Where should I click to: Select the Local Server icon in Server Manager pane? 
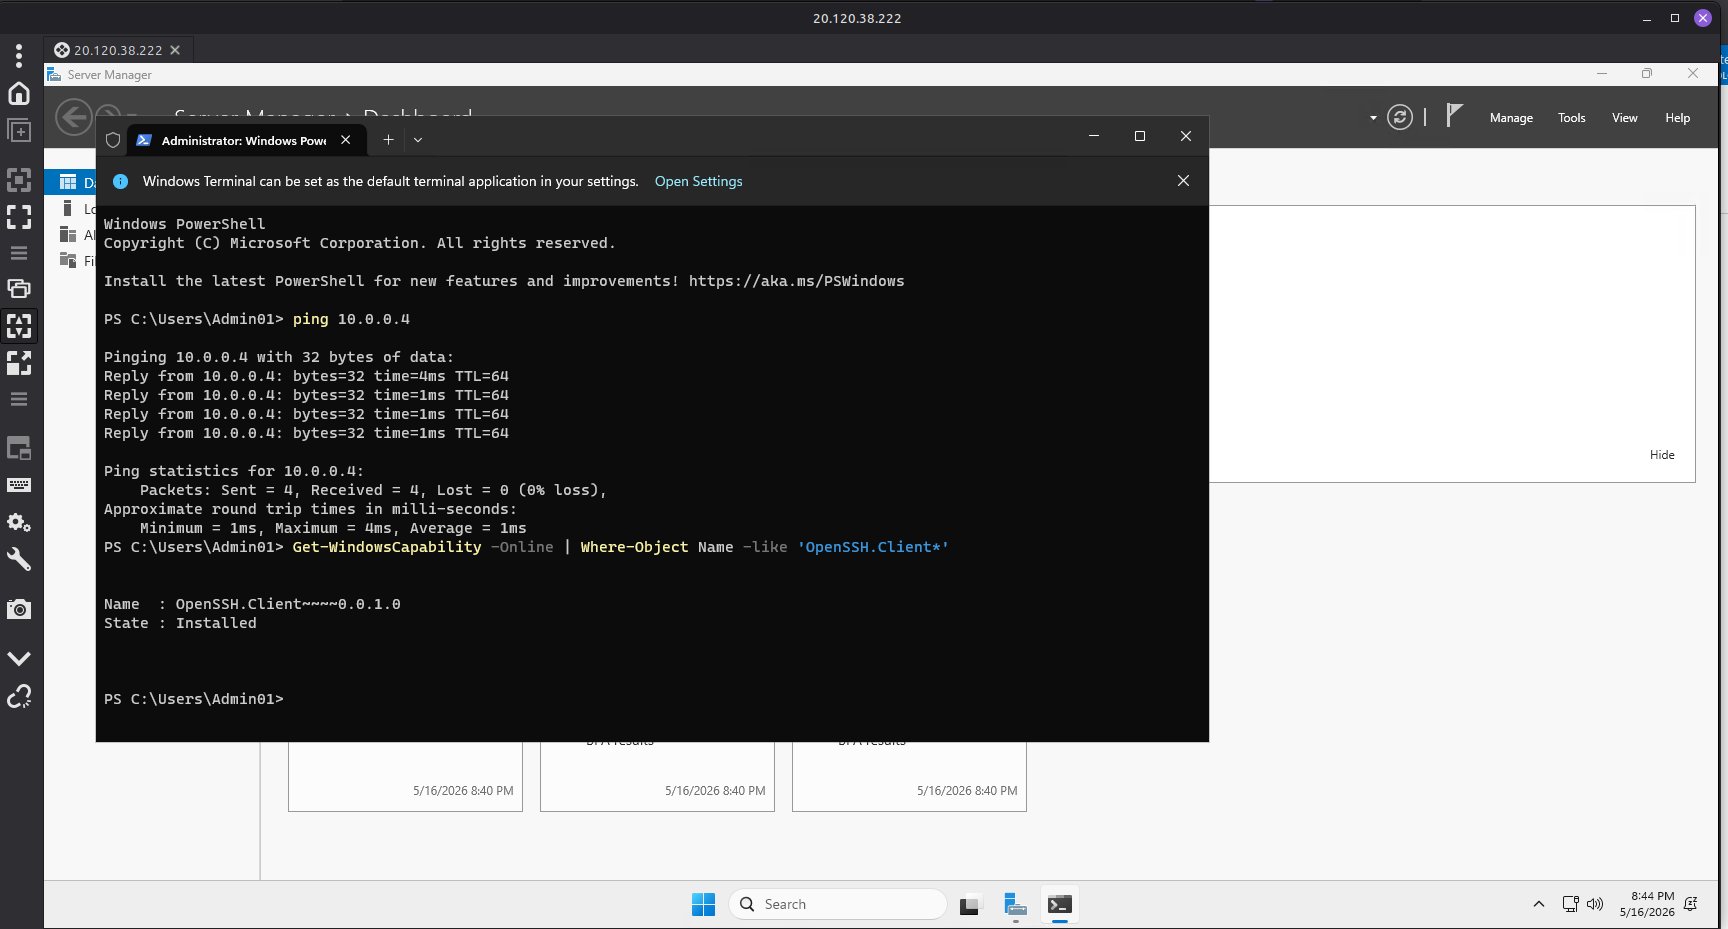pyautogui.click(x=68, y=208)
